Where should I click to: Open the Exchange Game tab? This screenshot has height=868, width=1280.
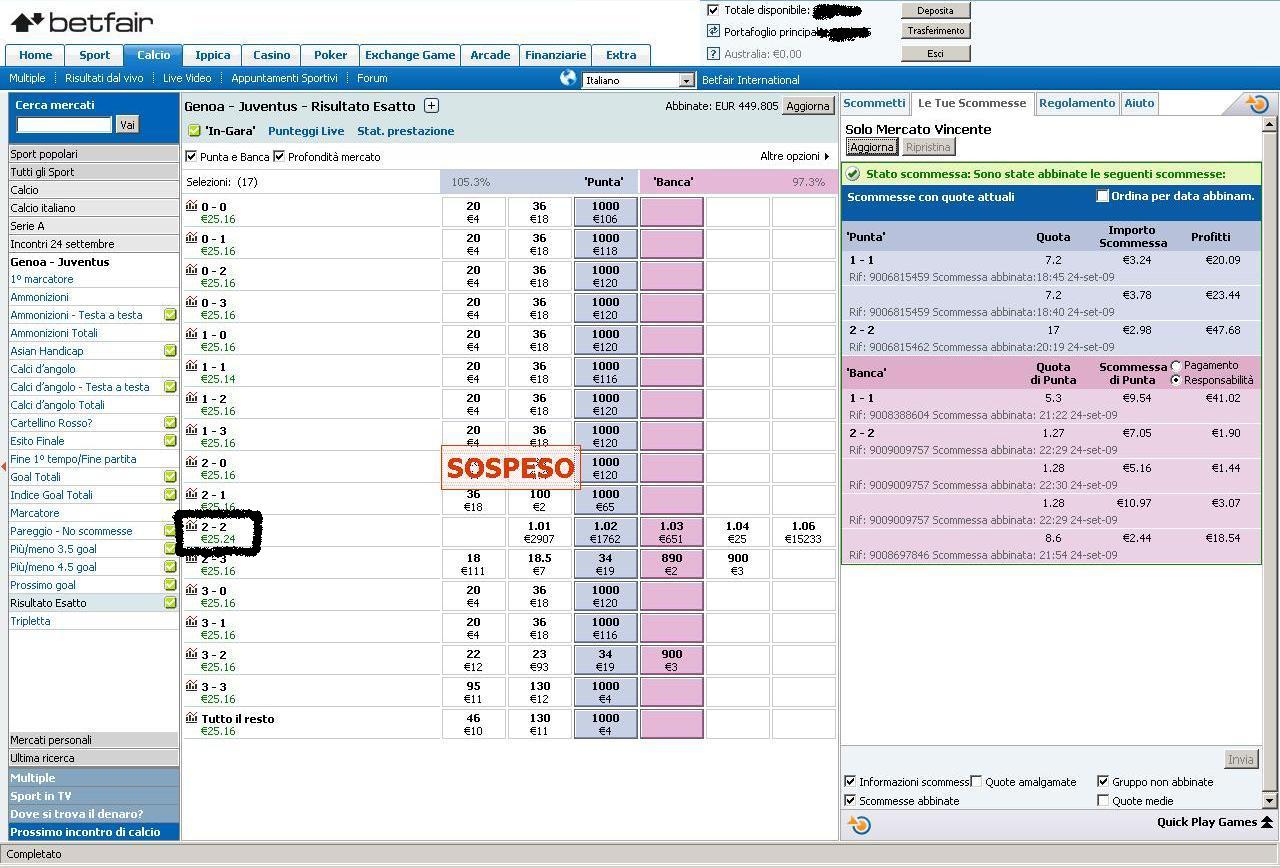click(410, 55)
